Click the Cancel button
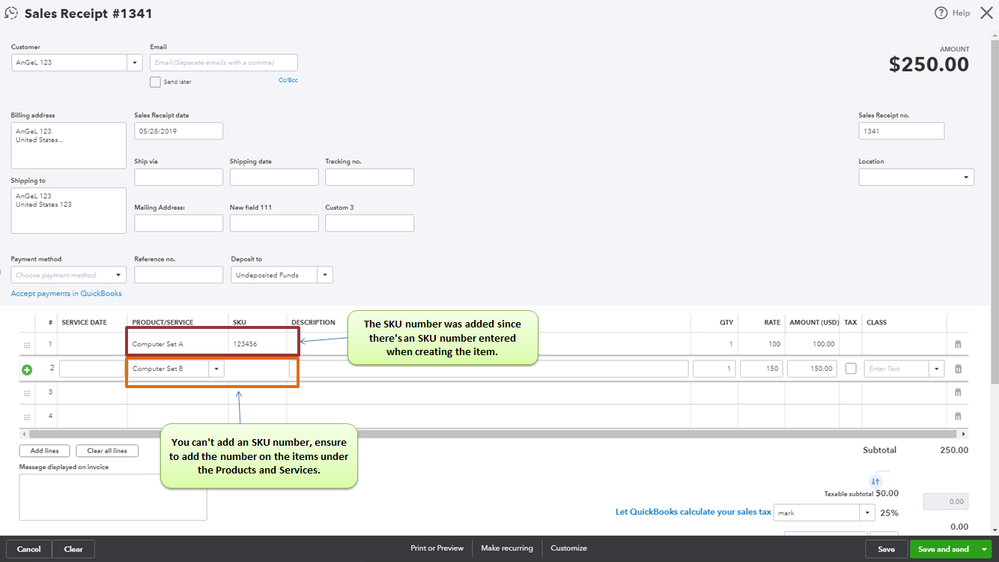Screen dimensions: 999x562 coord(29,549)
